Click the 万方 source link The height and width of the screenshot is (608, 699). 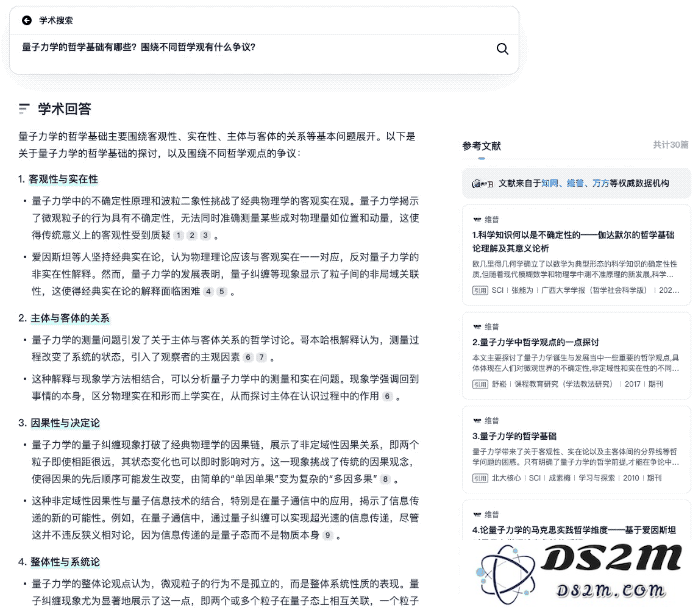[600, 183]
